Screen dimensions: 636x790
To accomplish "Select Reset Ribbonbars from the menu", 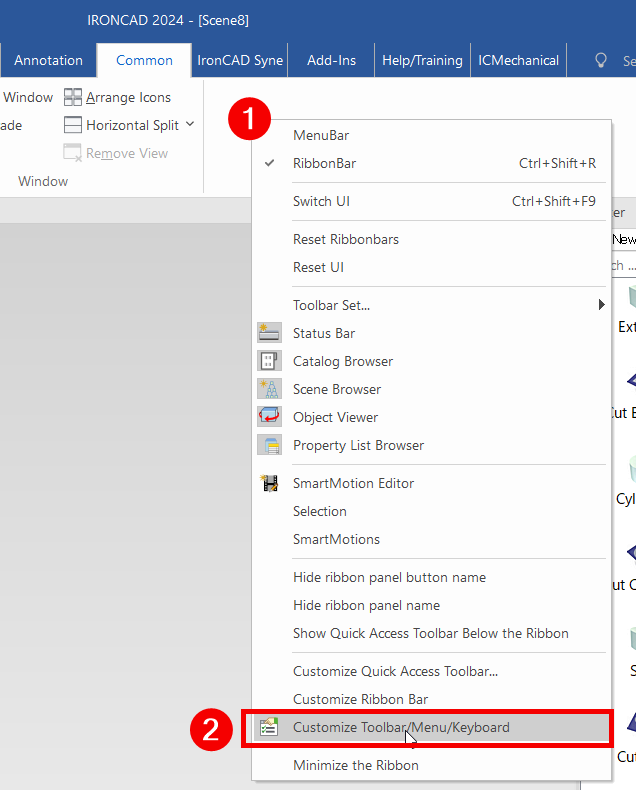I will coord(345,239).
